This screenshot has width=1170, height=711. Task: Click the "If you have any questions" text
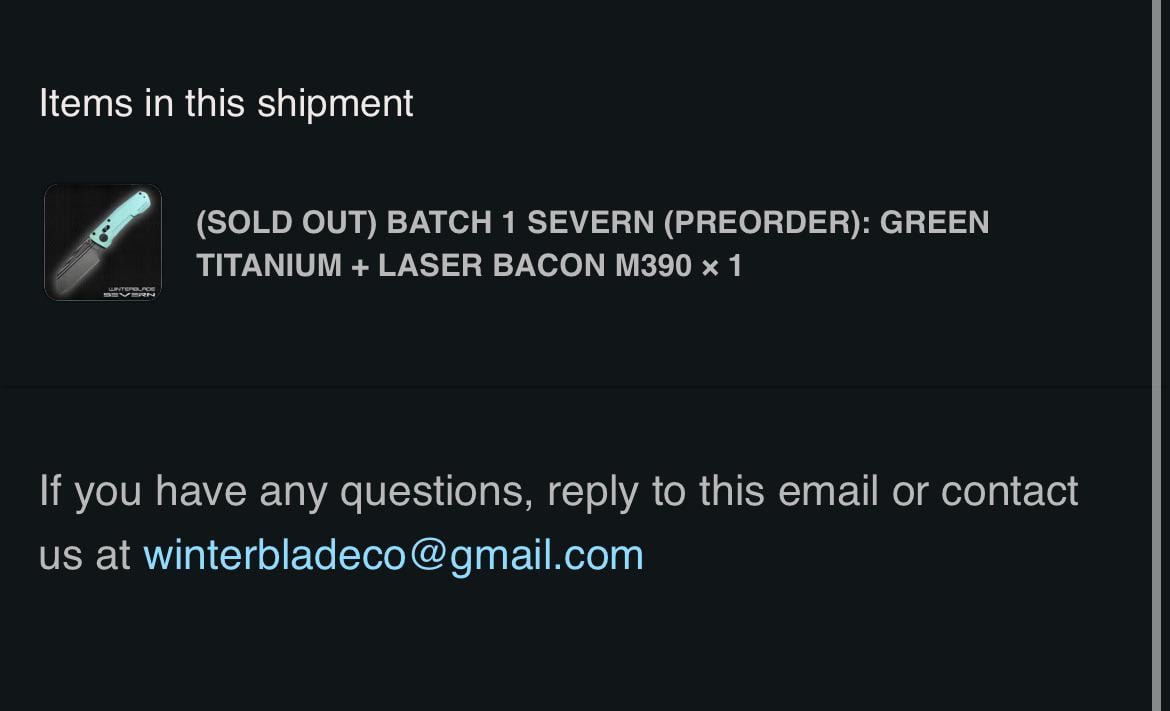click(285, 491)
